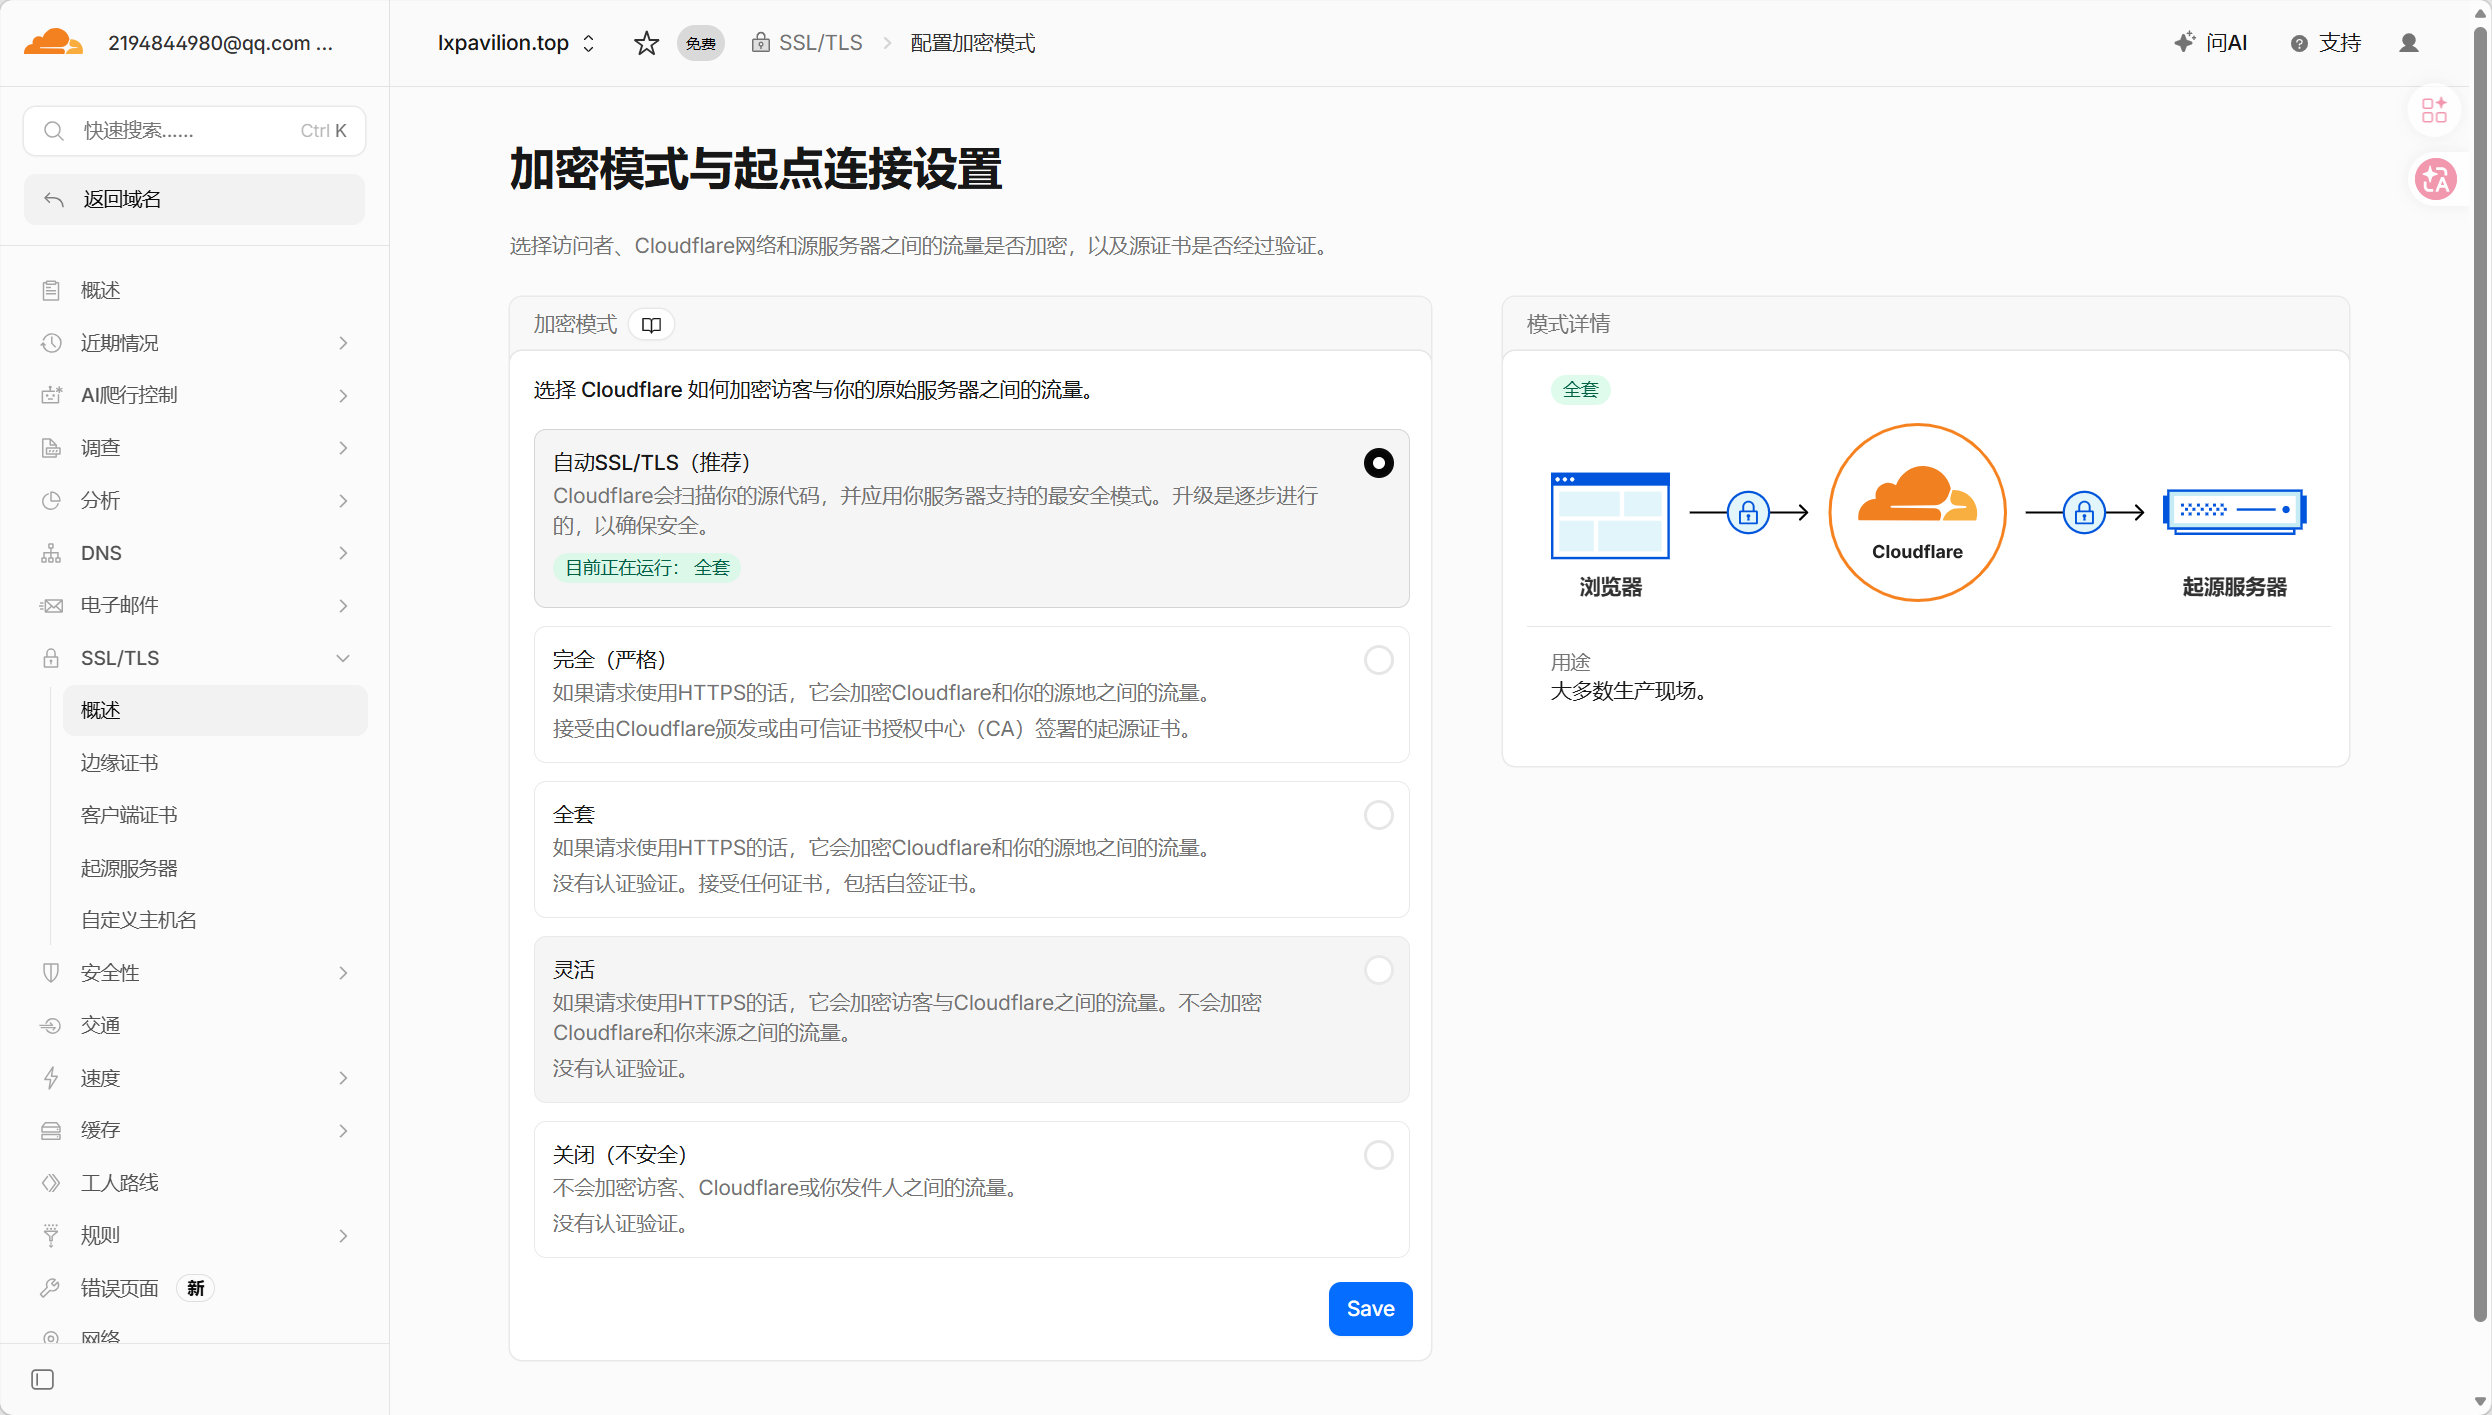Click the back arrow icon for 返回域名

54,200
